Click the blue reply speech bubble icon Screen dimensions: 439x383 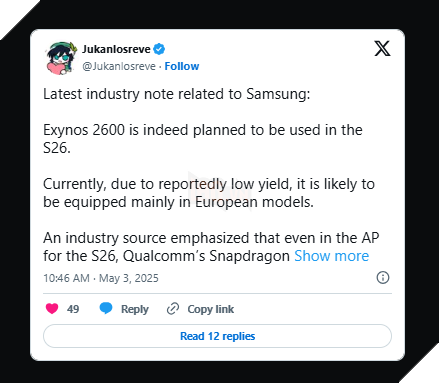pyautogui.click(x=106, y=308)
